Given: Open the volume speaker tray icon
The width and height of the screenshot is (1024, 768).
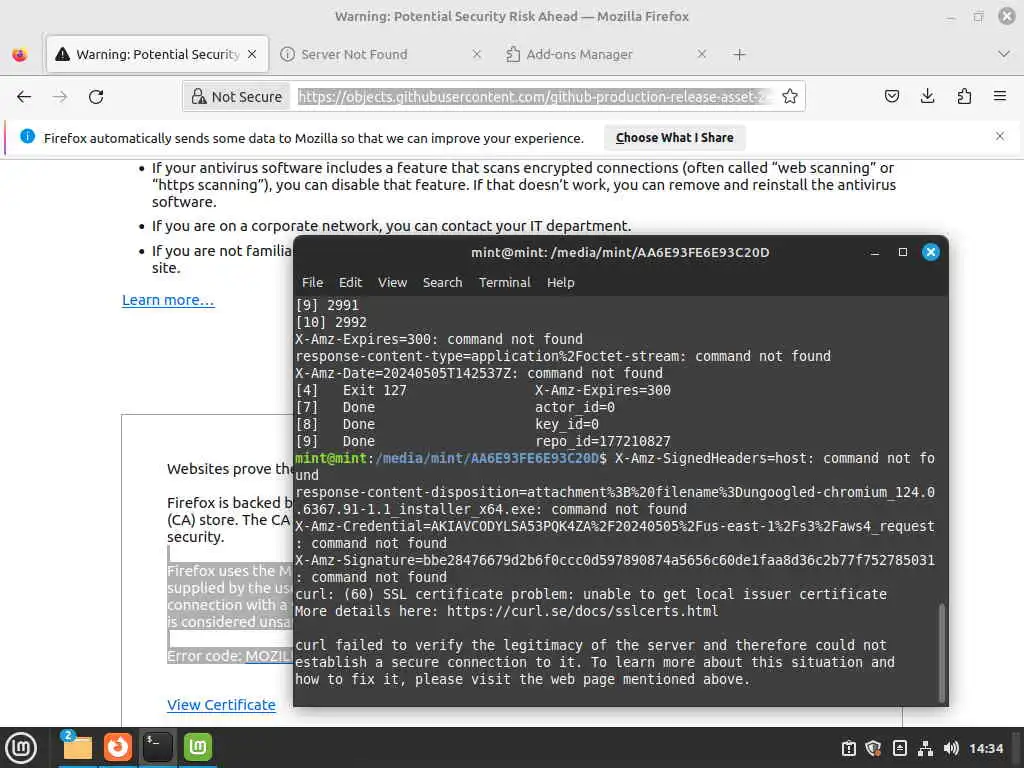Looking at the screenshot, I should click(x=951, y=748).
